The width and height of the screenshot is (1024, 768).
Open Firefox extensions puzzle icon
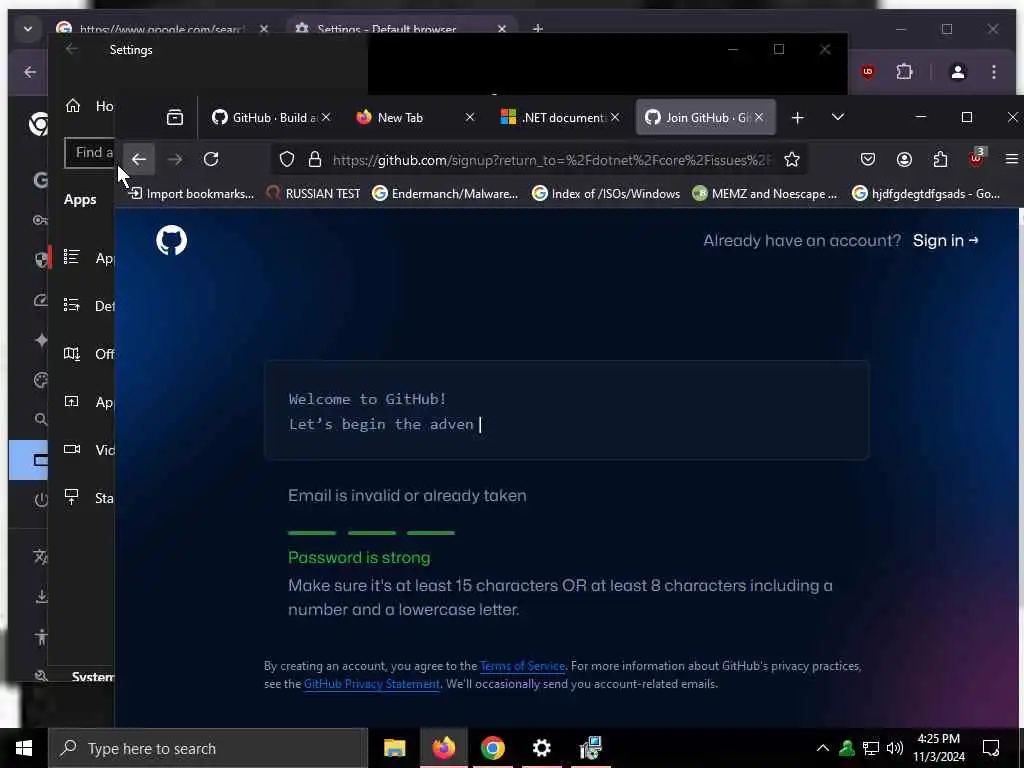point(940,159)
